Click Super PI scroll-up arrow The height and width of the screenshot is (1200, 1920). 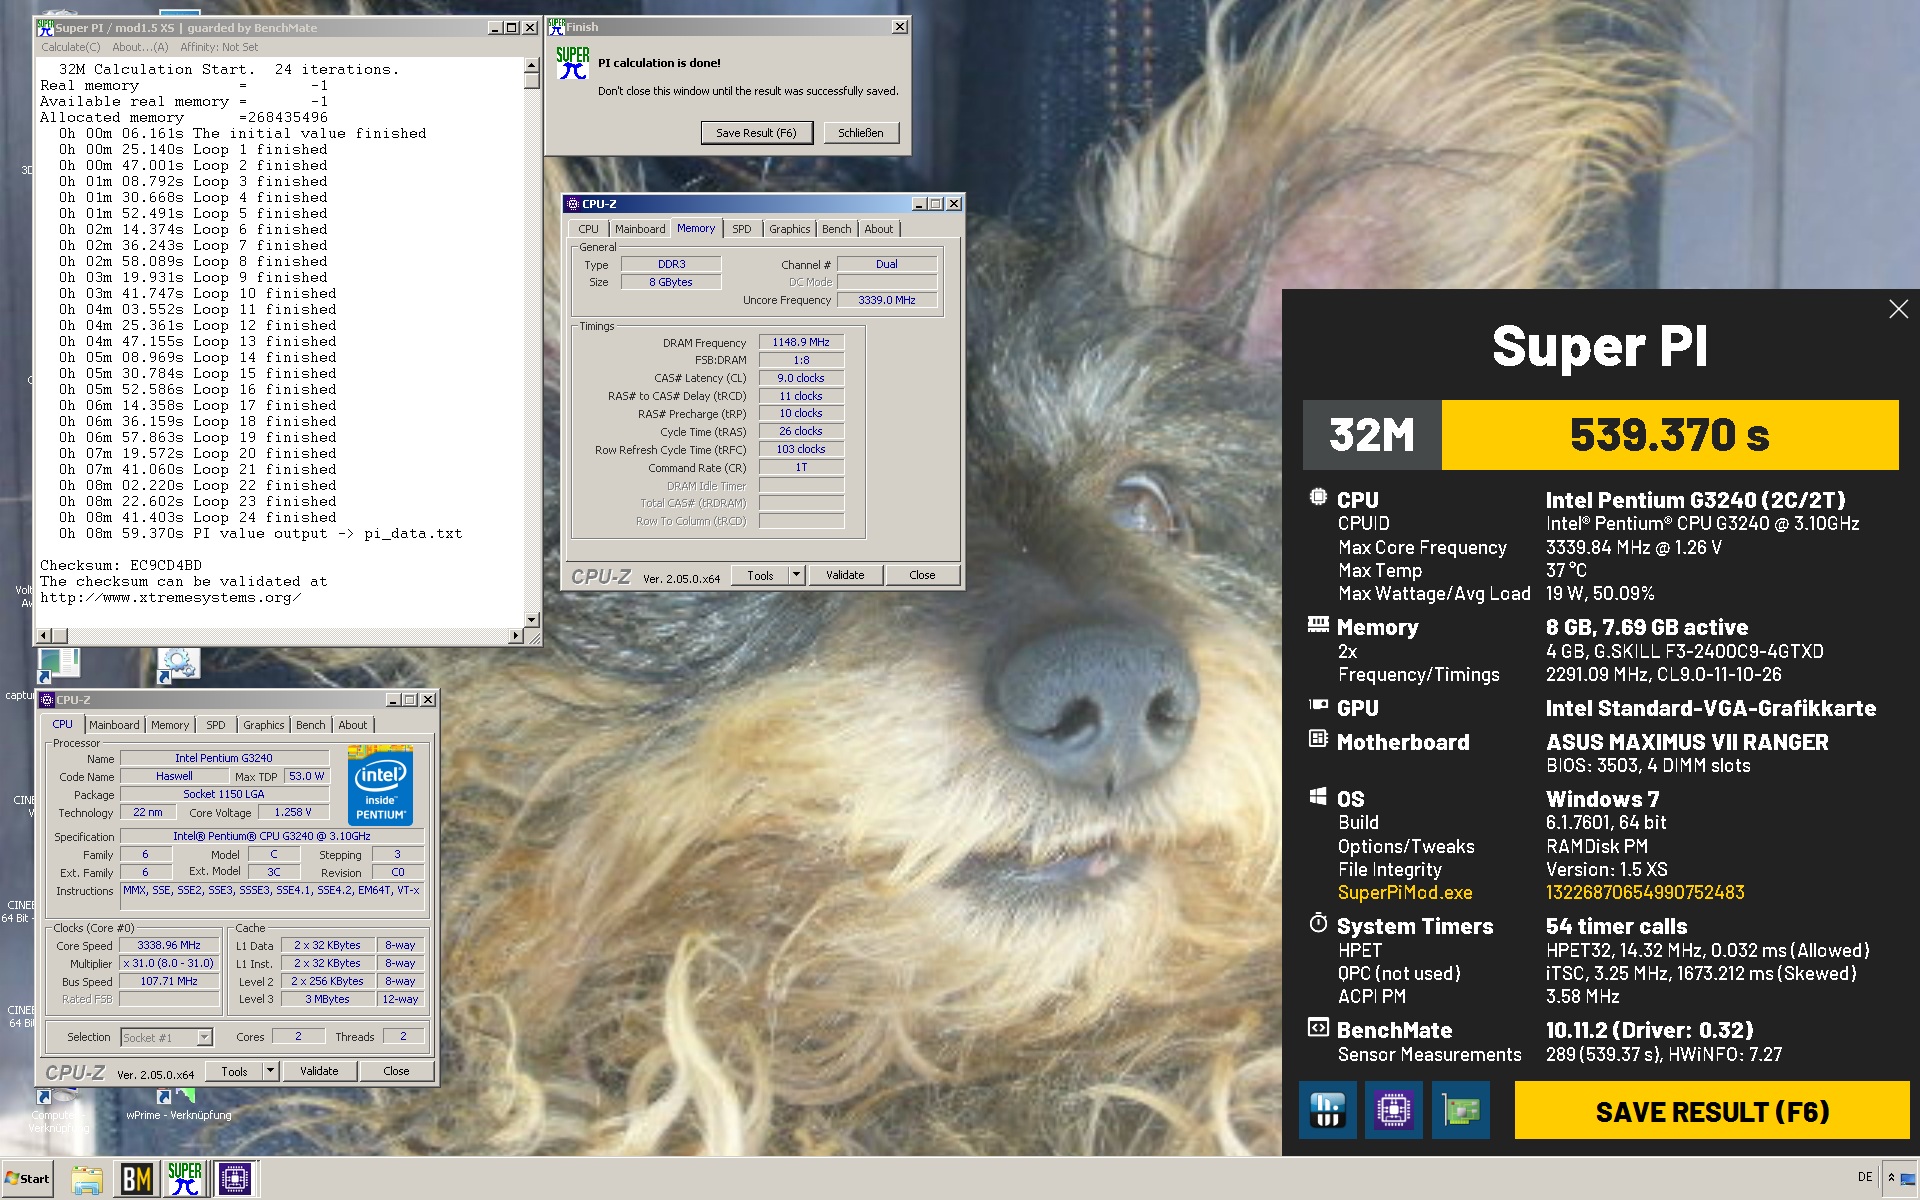tap(531, 65)
